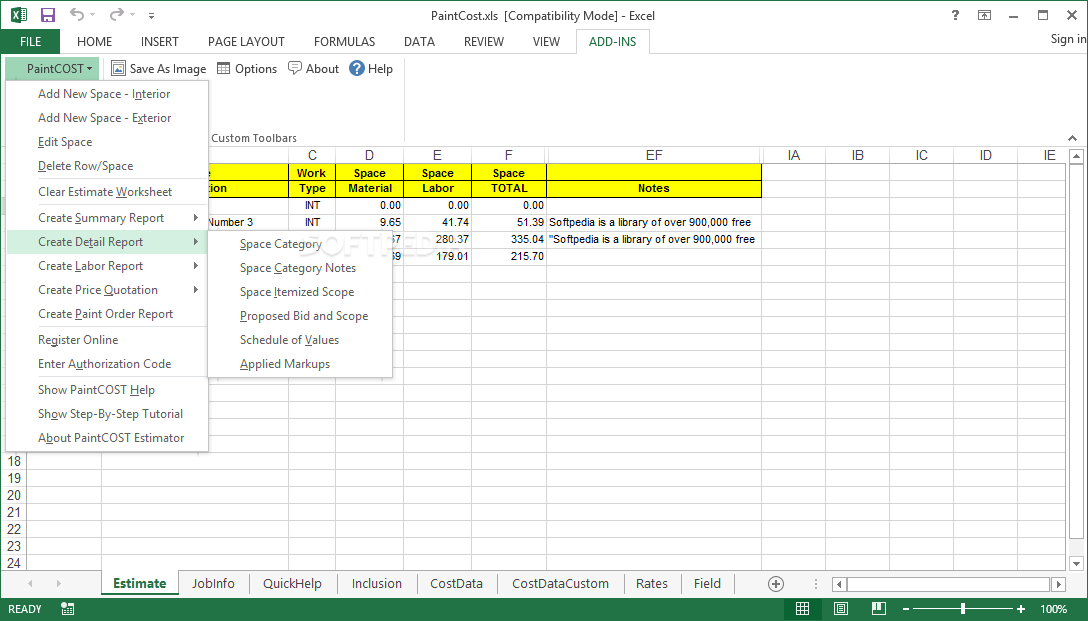Image resolution: width=1088 pixels, height=621 pixels.
Task: Switch to the CostData sheet tab
Action: coord(456,584)
